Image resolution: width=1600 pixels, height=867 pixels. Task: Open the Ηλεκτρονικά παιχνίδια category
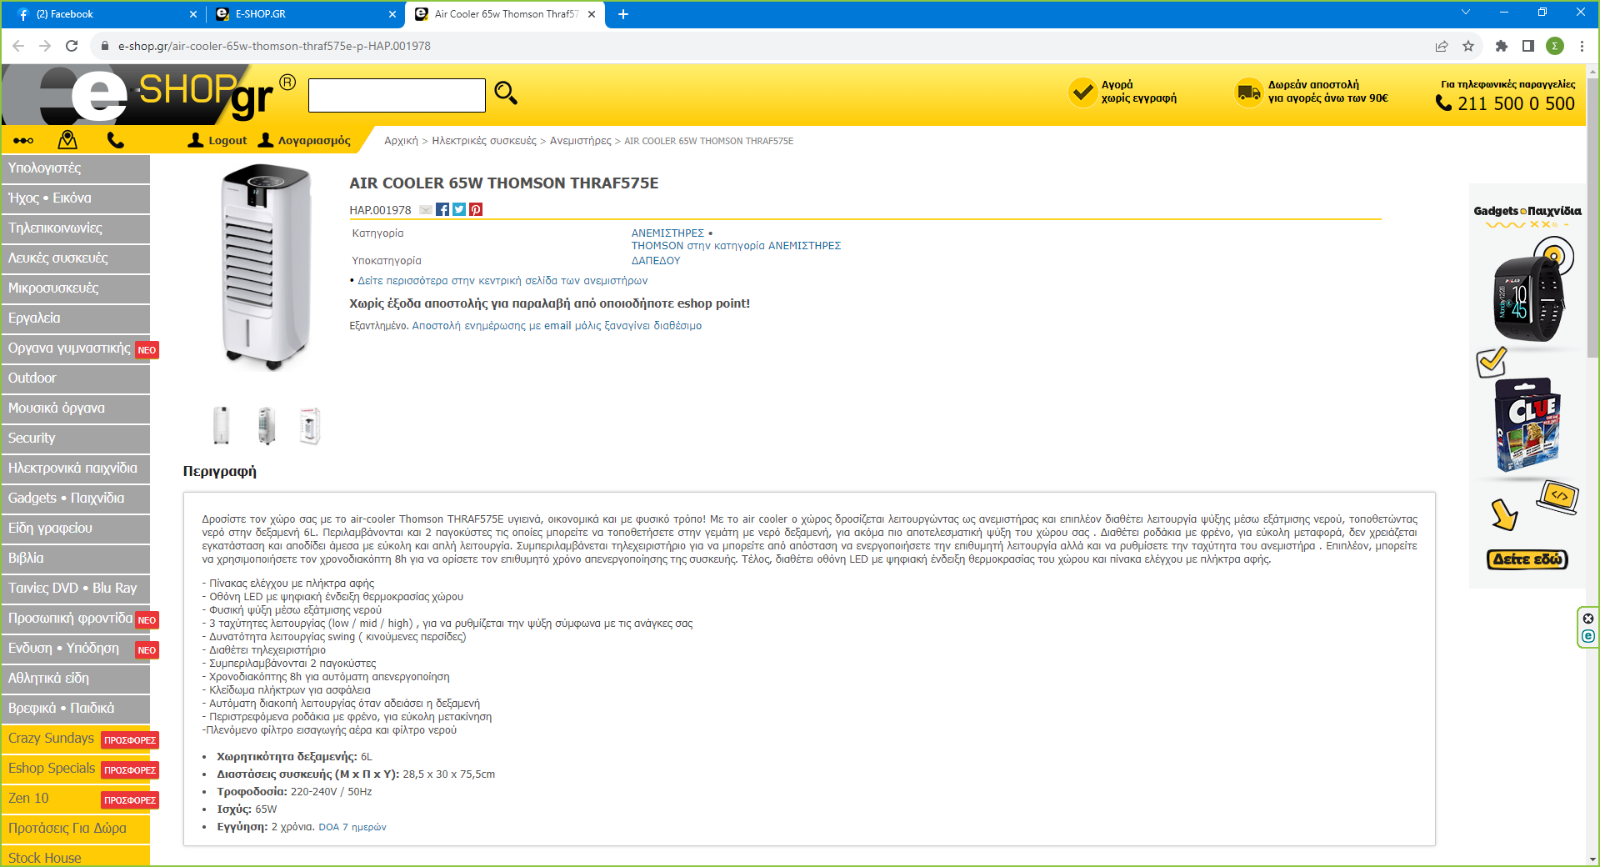(x=76, y=468)
